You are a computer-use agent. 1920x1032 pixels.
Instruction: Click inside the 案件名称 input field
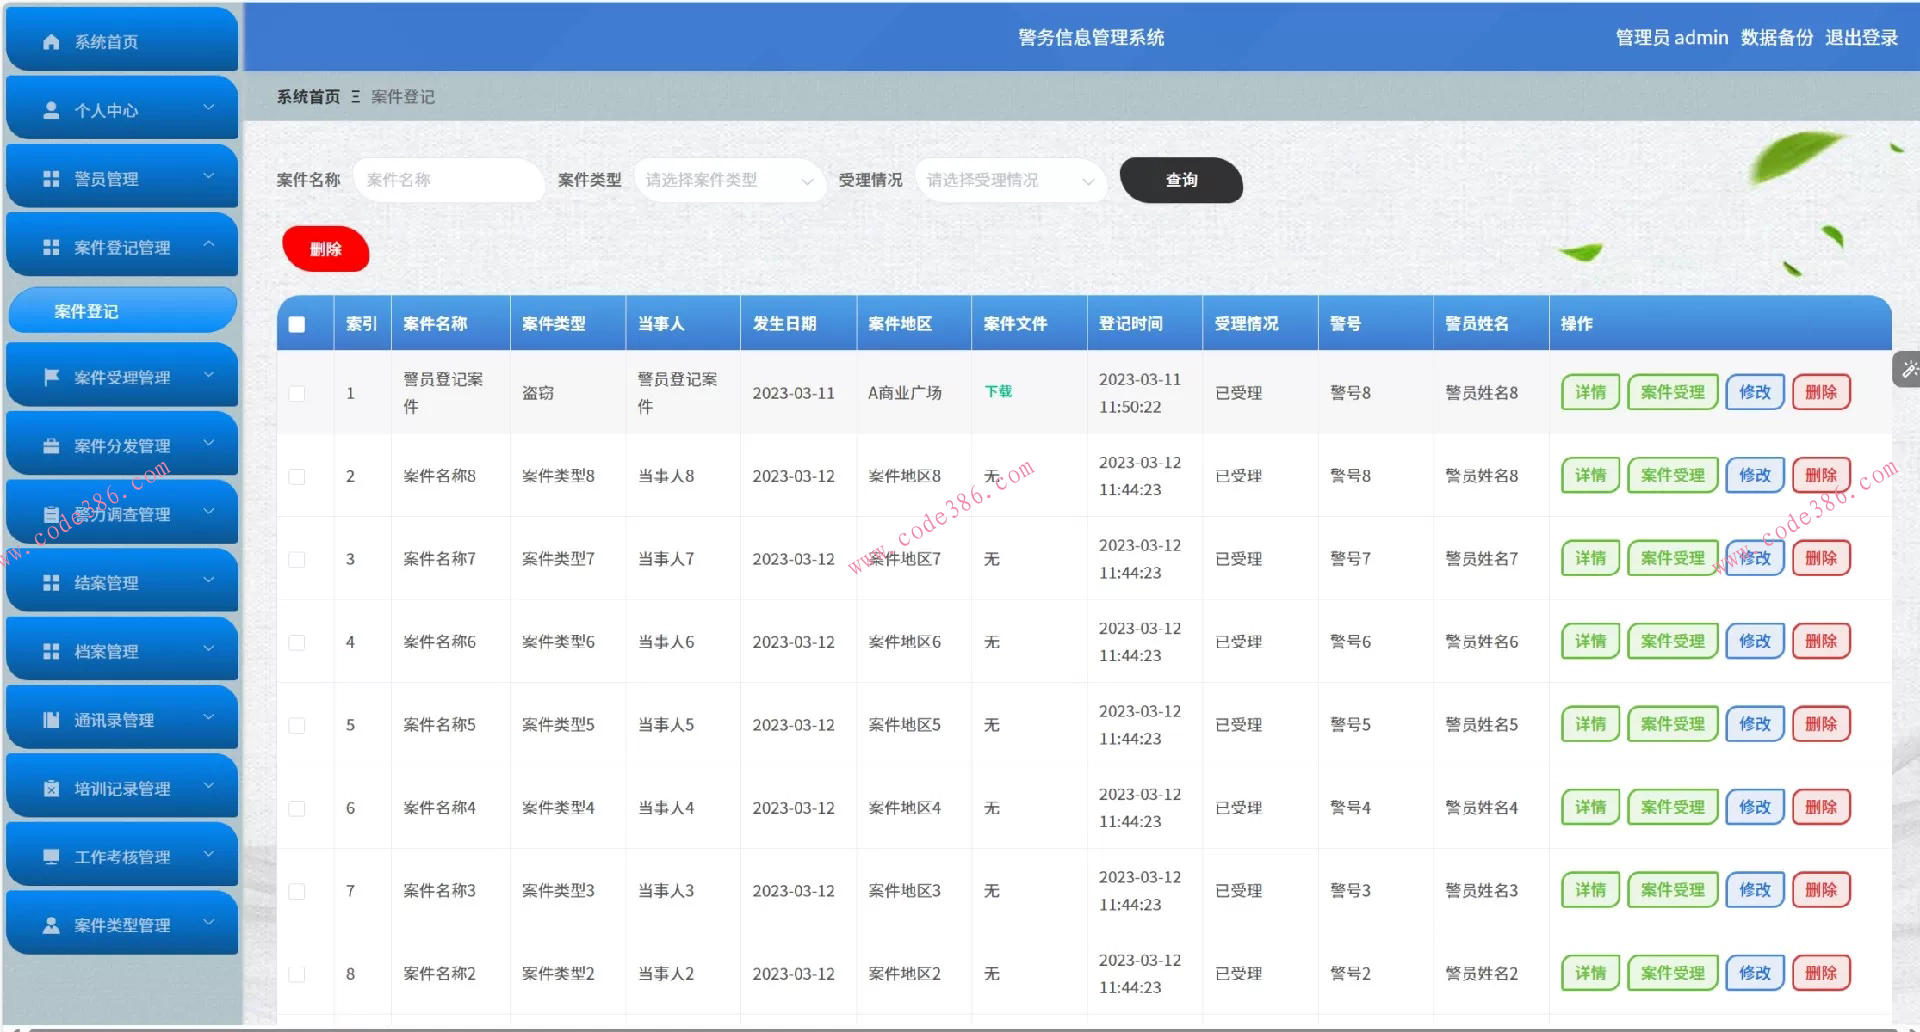[x=448, y=181]
